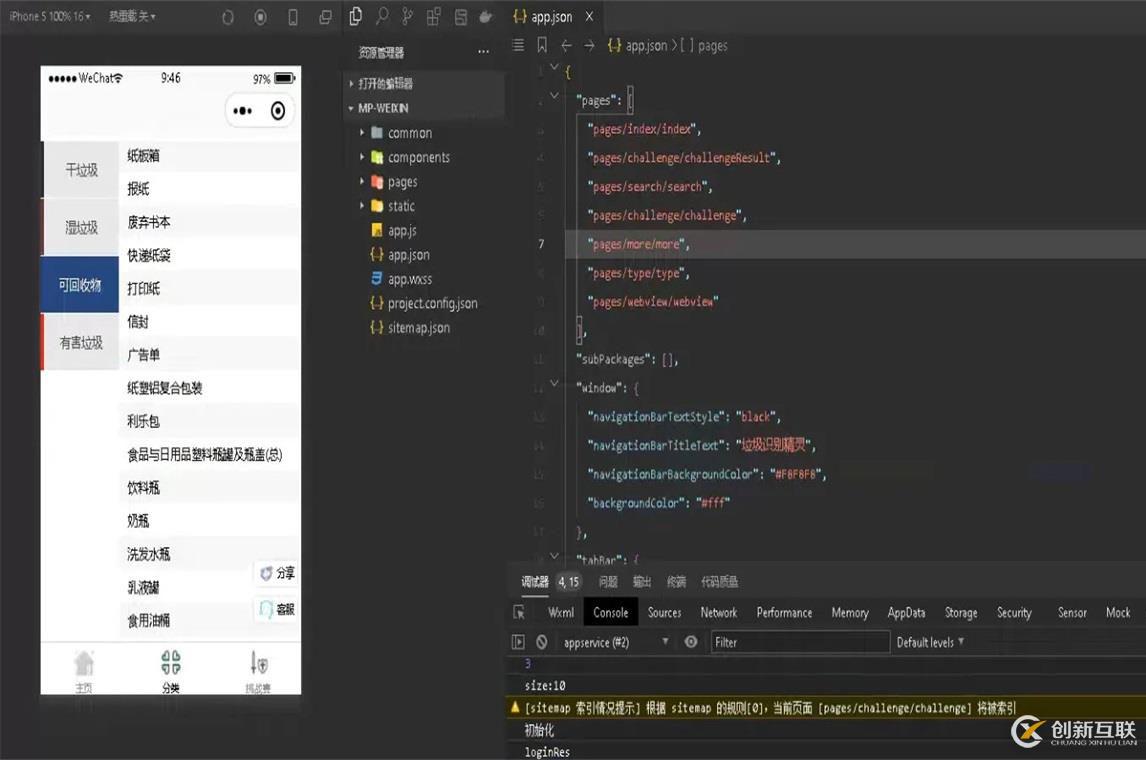Click the element inspector arrow icon
This screenshot has height=760, width=1146.
[519, 612]
